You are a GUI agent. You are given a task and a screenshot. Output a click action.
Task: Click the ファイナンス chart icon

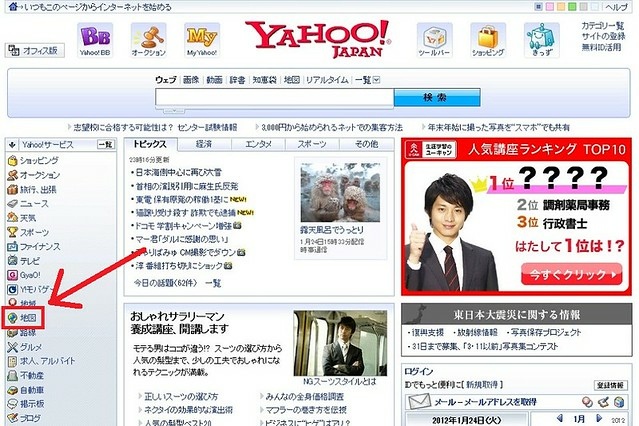click(13, 246)
